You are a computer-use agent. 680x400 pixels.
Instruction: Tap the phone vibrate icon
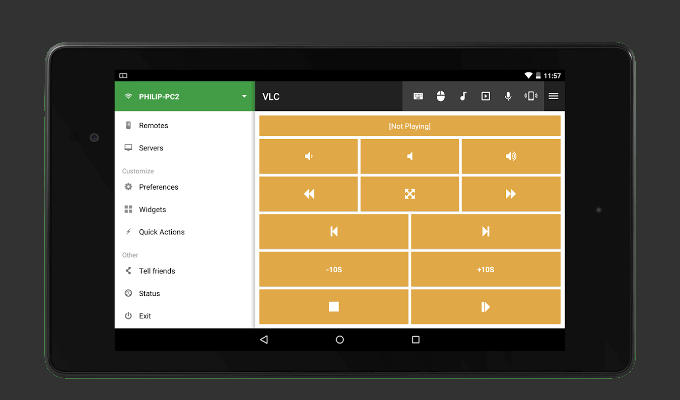[530, 96]
